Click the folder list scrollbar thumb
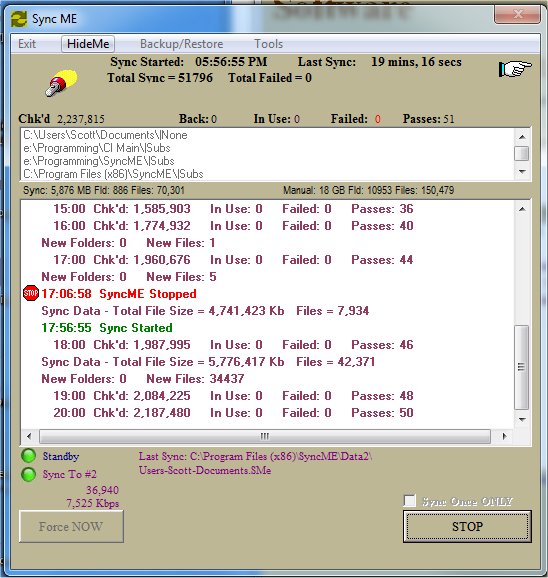 click(522, 153)
